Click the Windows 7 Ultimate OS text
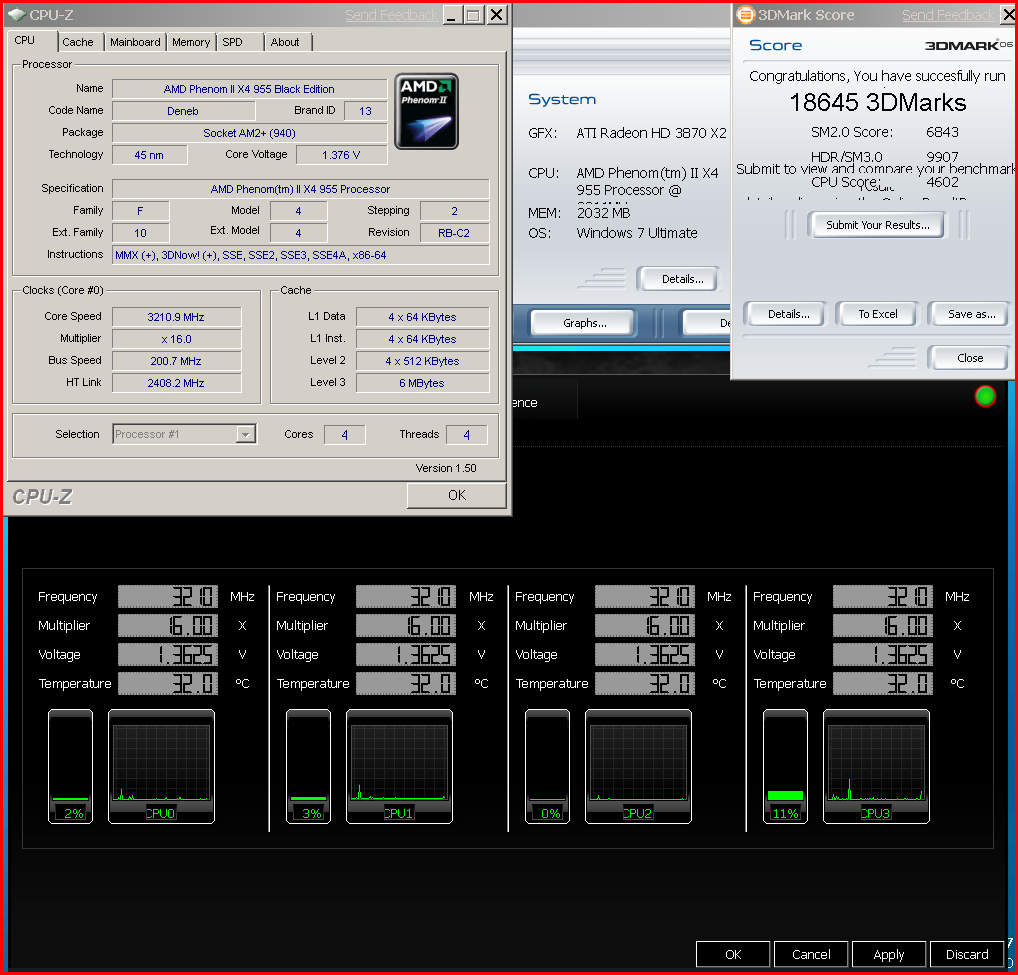The width and height of the screenshot is (1018, 975). (x=637, y=233)
